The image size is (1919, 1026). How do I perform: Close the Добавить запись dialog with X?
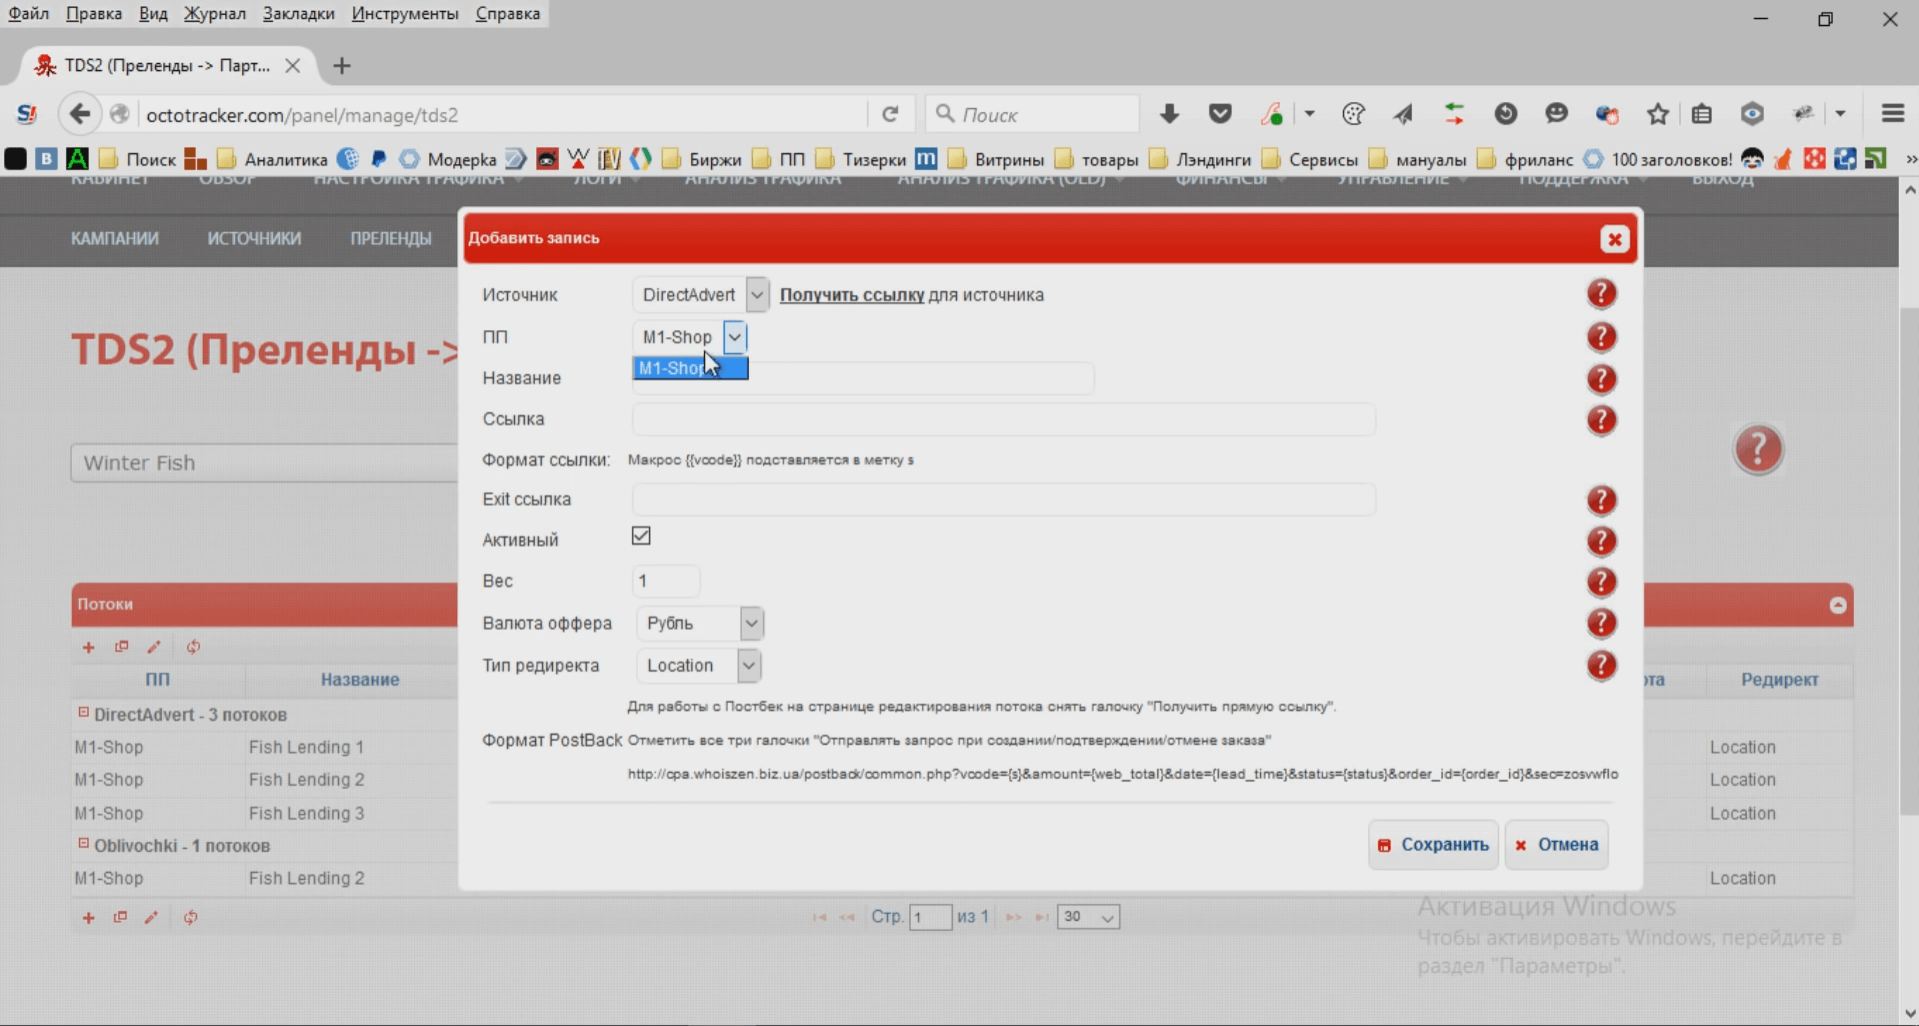1613,239
